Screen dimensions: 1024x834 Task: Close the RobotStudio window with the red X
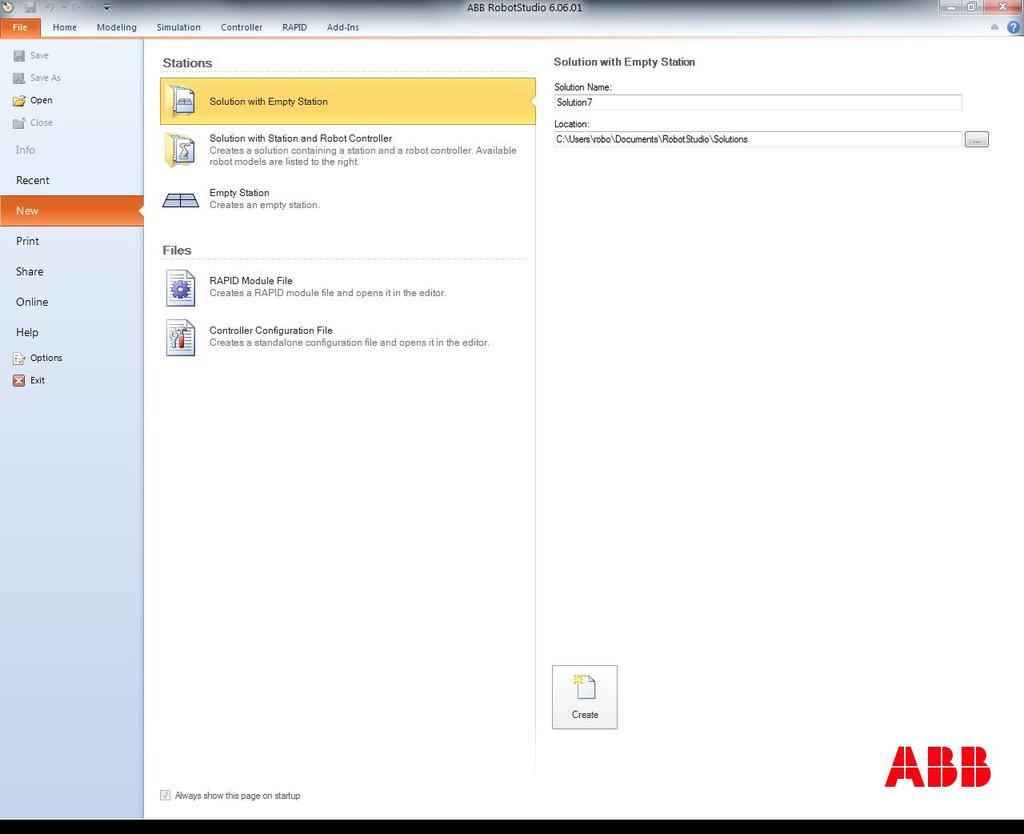tap(1003, 7)
